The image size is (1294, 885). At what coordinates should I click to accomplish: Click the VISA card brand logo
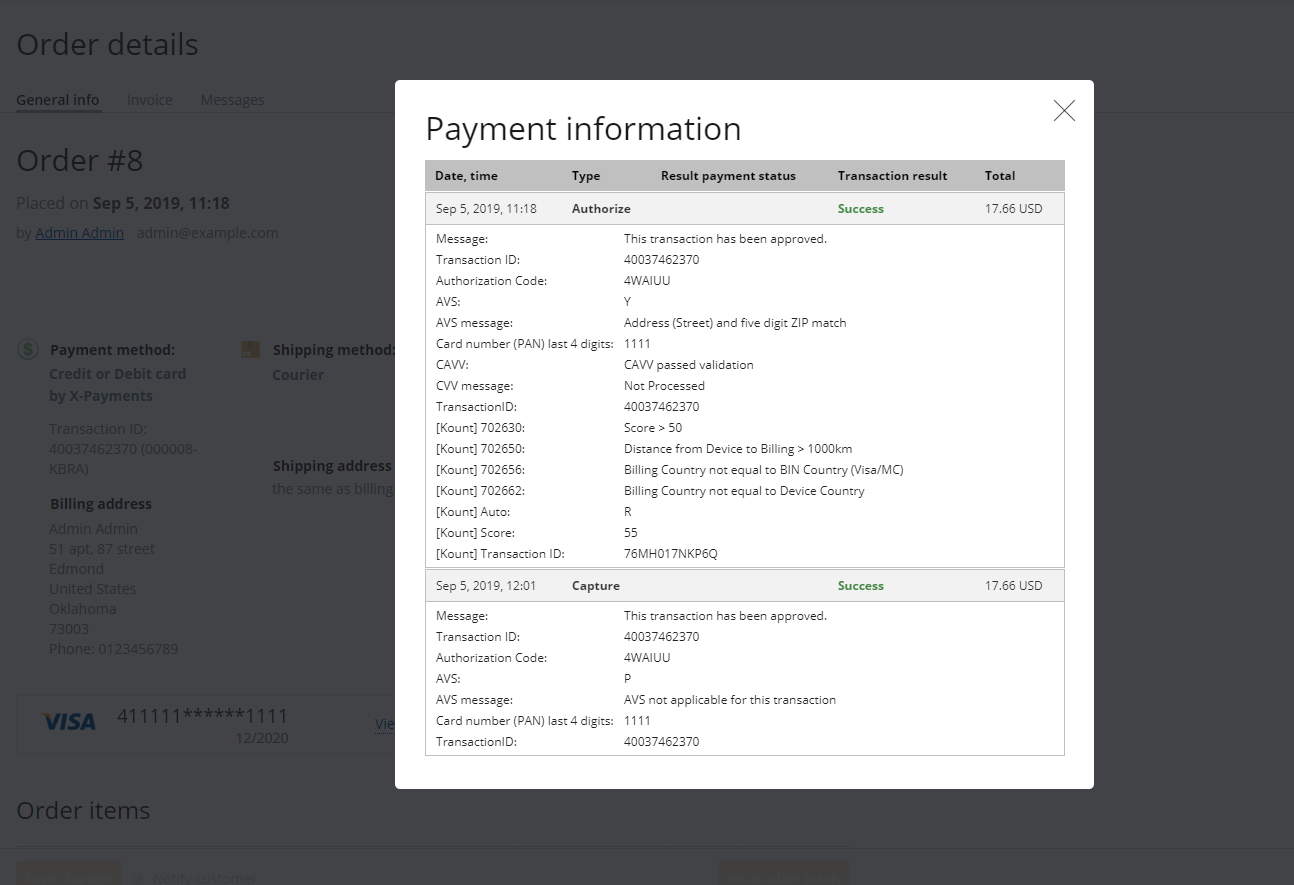[x=69, y=721]
